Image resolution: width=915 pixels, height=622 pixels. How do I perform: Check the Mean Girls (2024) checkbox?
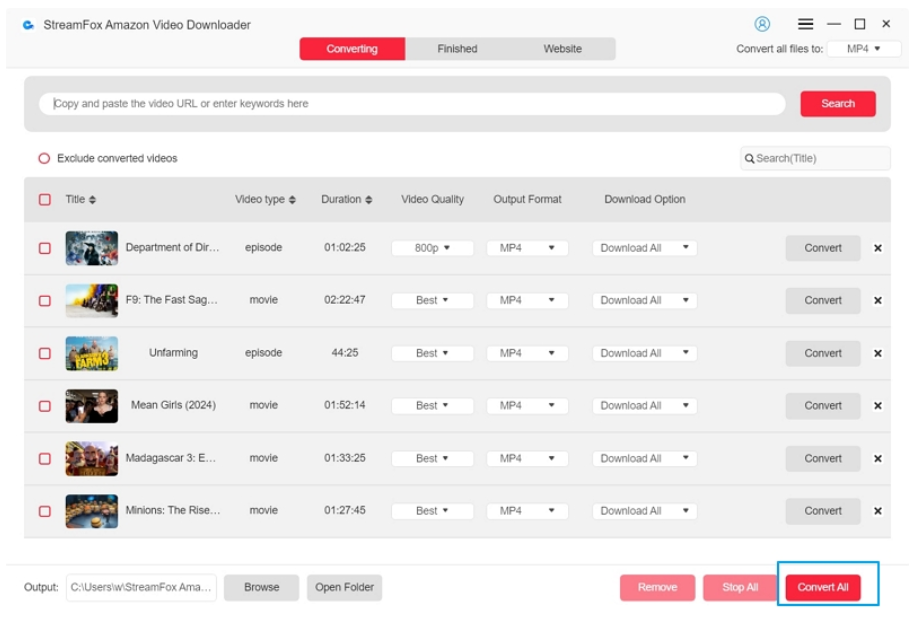click(45, 406)
